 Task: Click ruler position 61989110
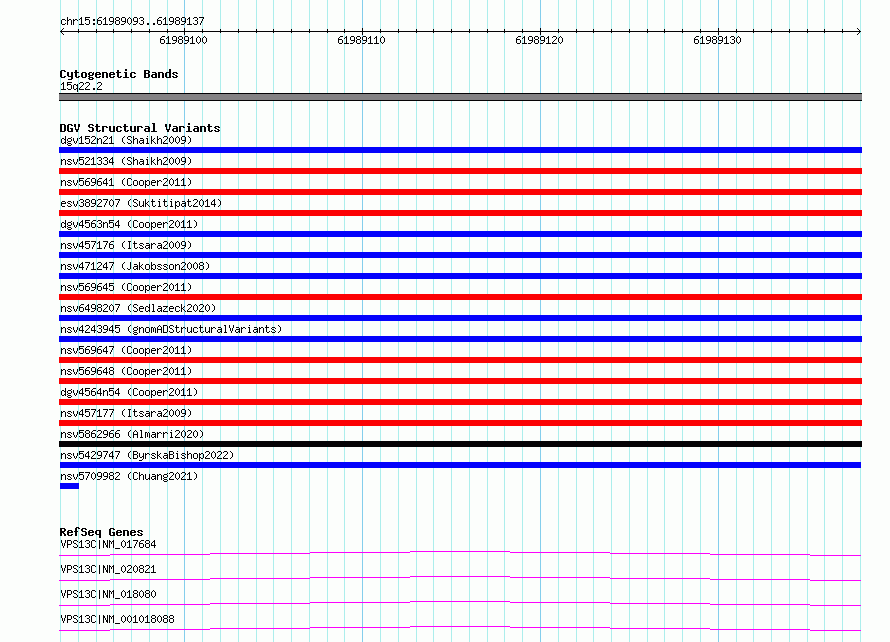pos(362,40)
